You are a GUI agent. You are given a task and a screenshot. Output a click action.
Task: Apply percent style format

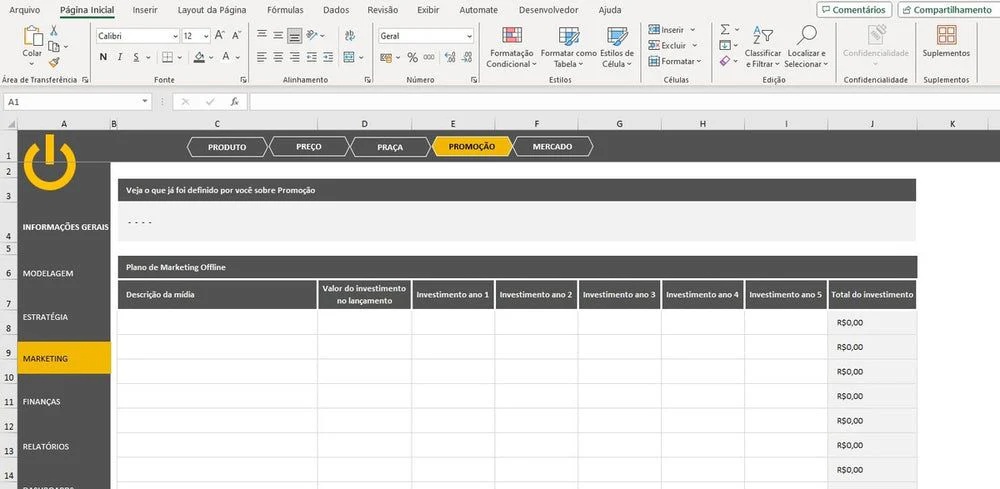tap(412, 58)
